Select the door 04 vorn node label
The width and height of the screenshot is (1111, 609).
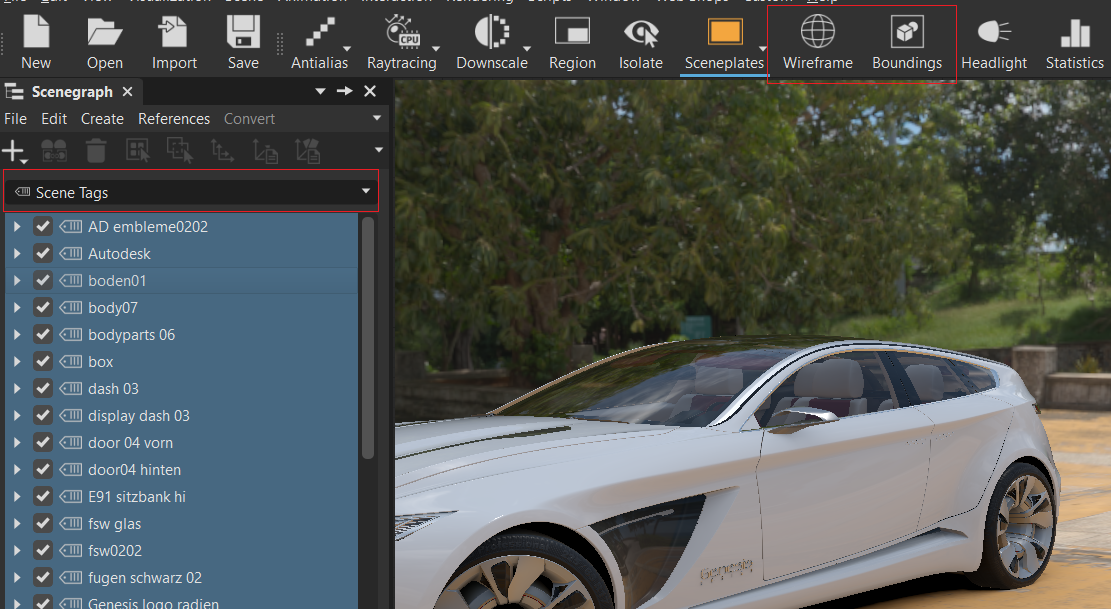point(131,442)
